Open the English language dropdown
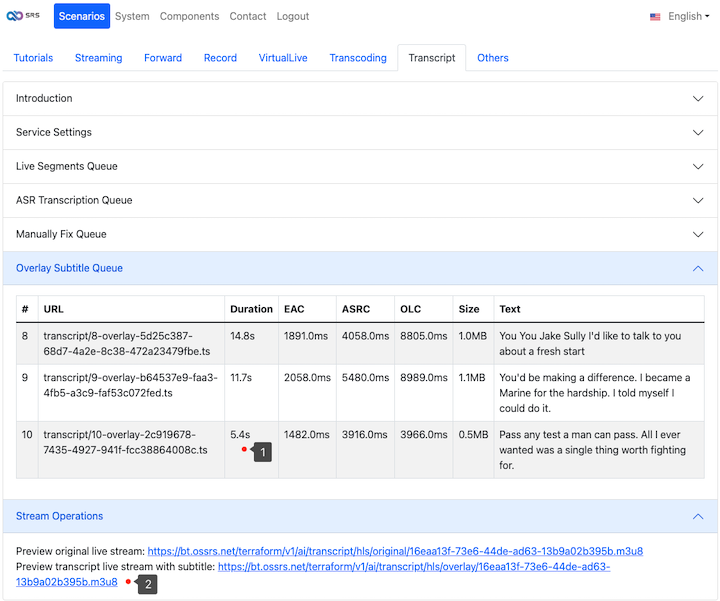This screenshot has width=720, height=601. point(688,17)
